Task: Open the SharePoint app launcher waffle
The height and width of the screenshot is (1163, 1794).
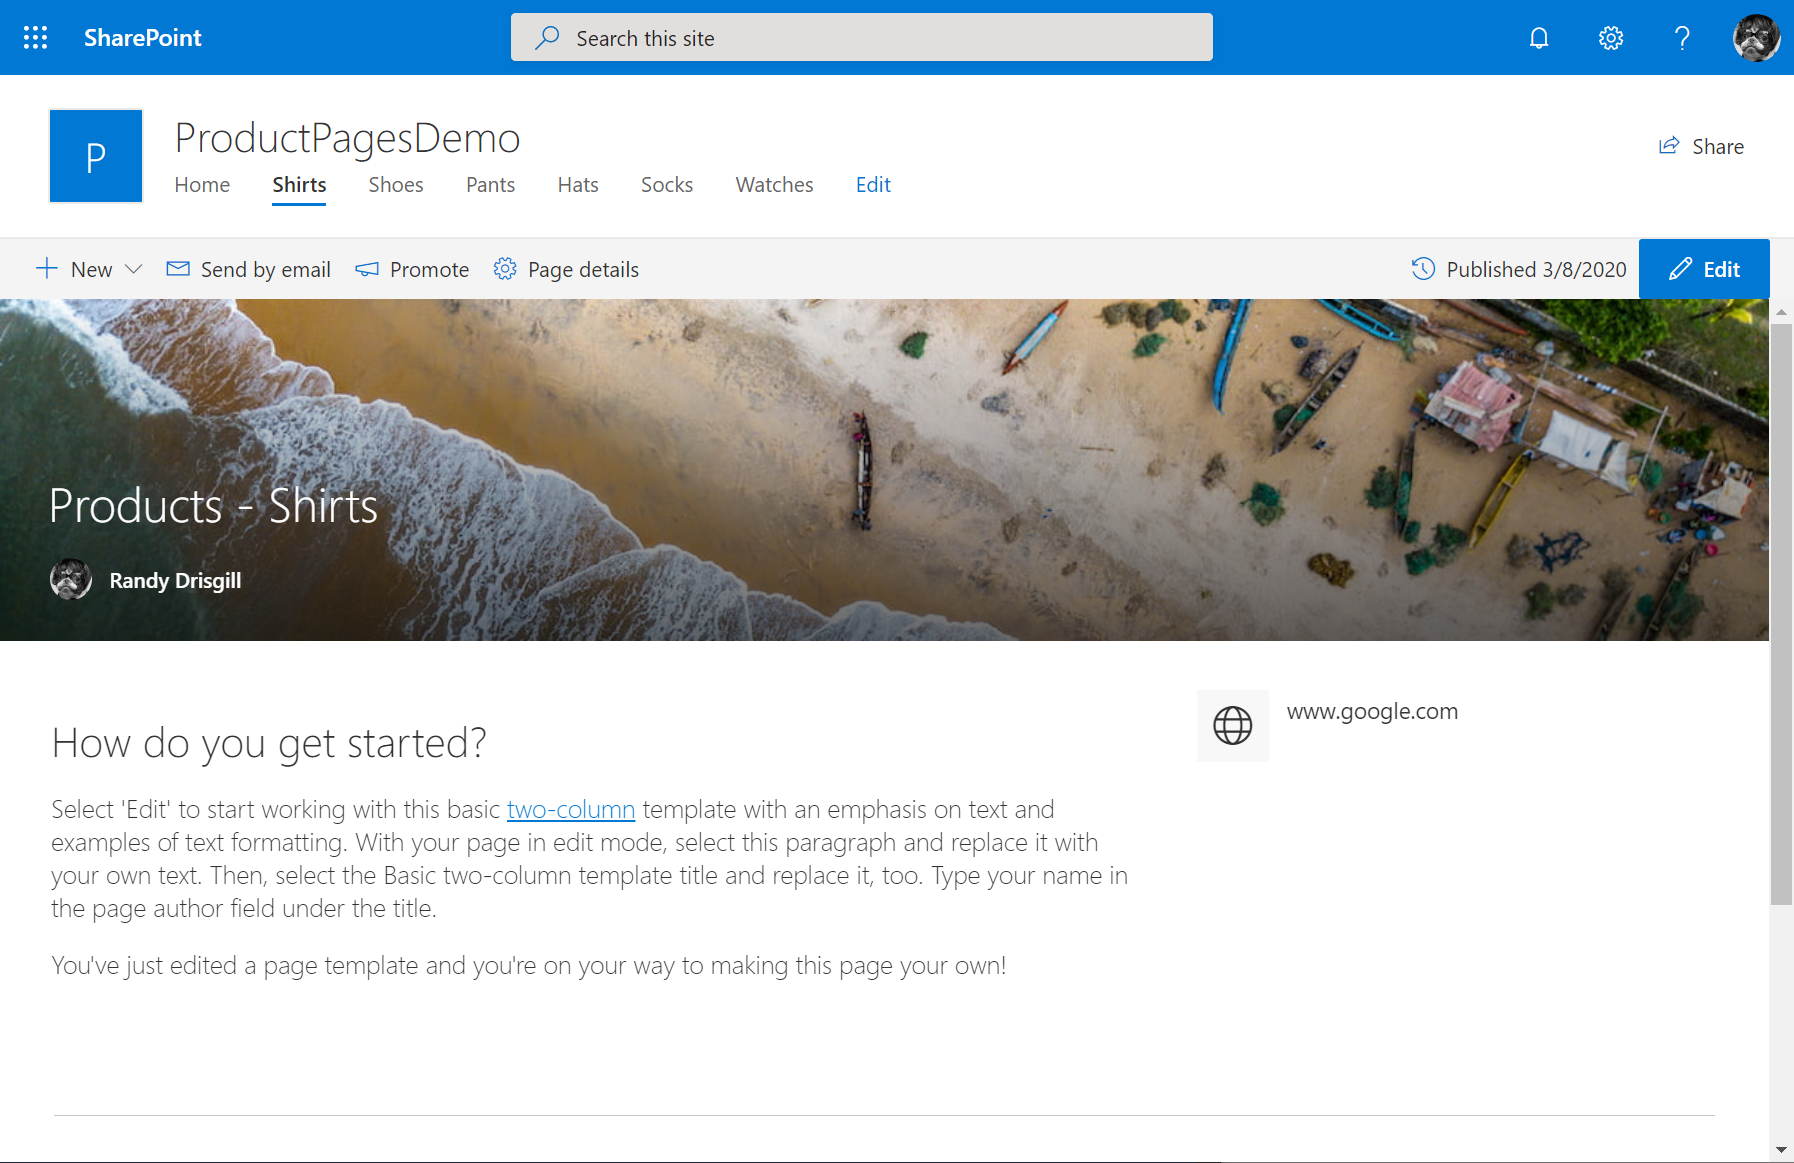Action: point(35,37)
